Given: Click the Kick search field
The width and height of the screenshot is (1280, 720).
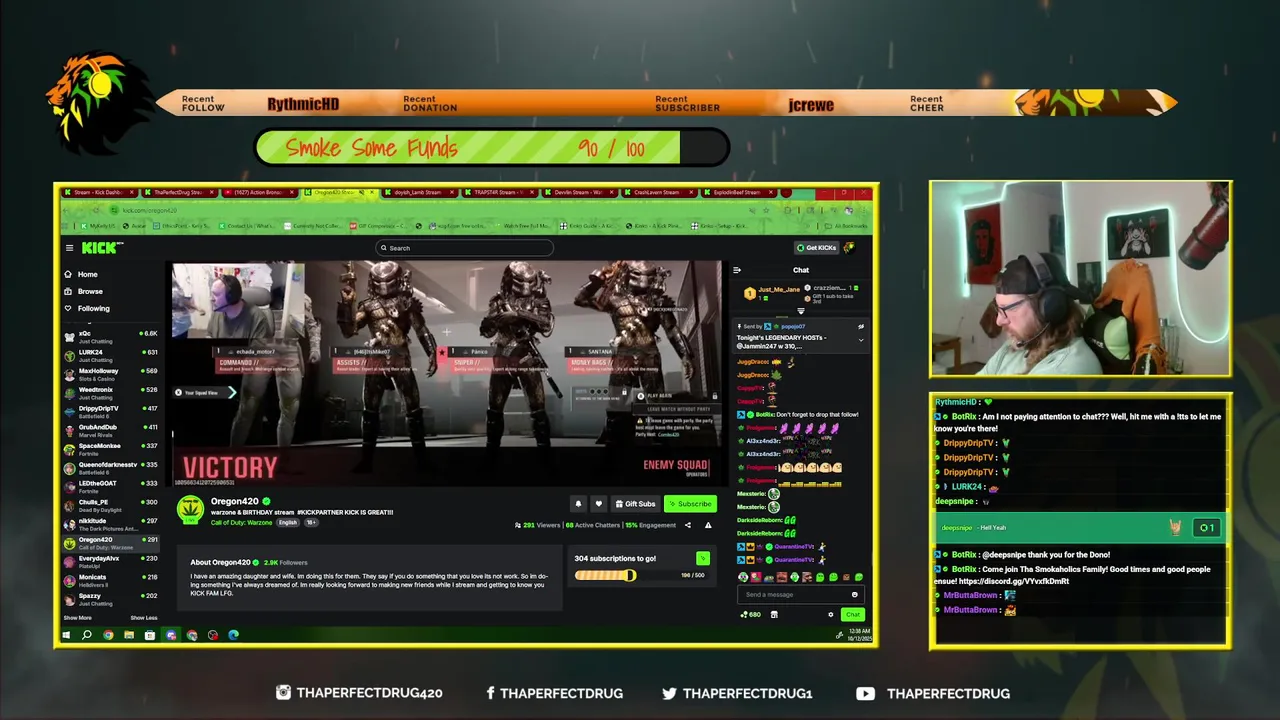Looking at the screenshot, I should point(464,248).
